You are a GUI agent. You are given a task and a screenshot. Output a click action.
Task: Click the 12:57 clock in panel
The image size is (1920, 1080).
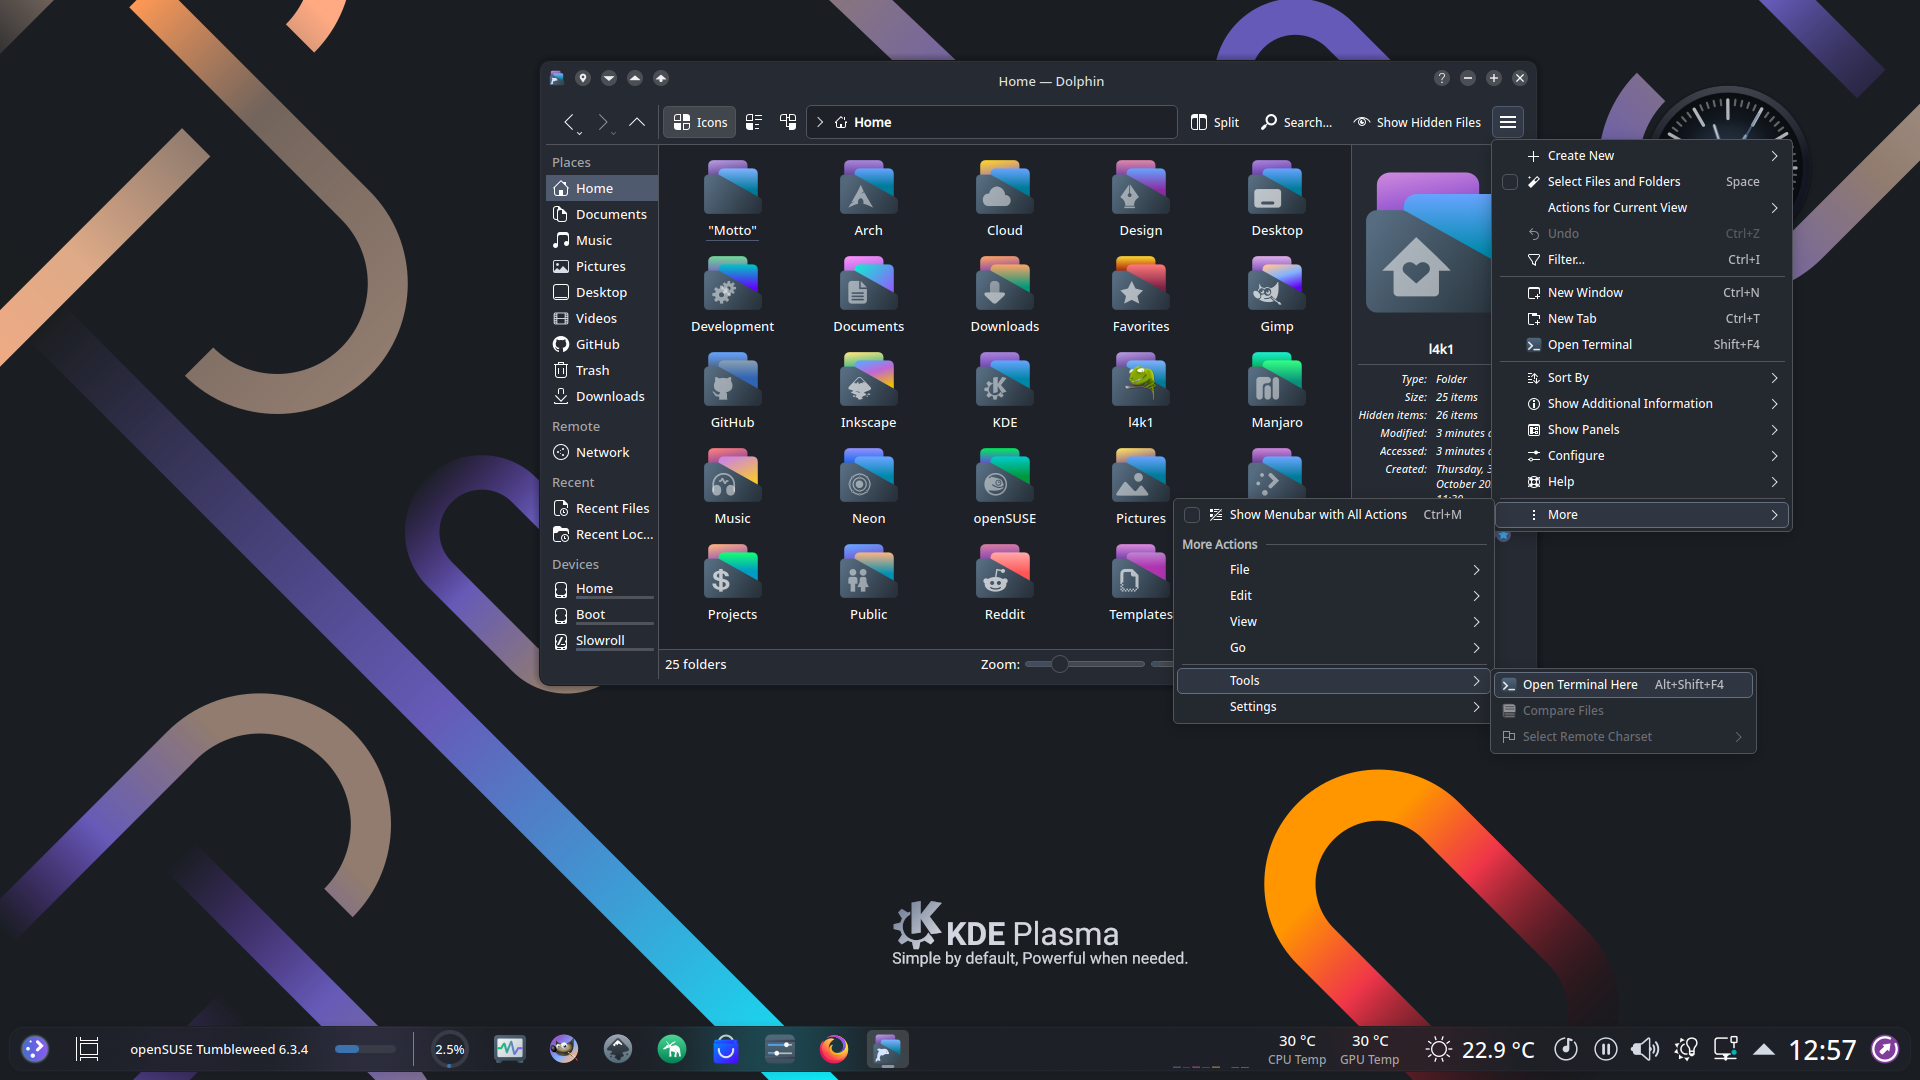pos(1822,1050)
